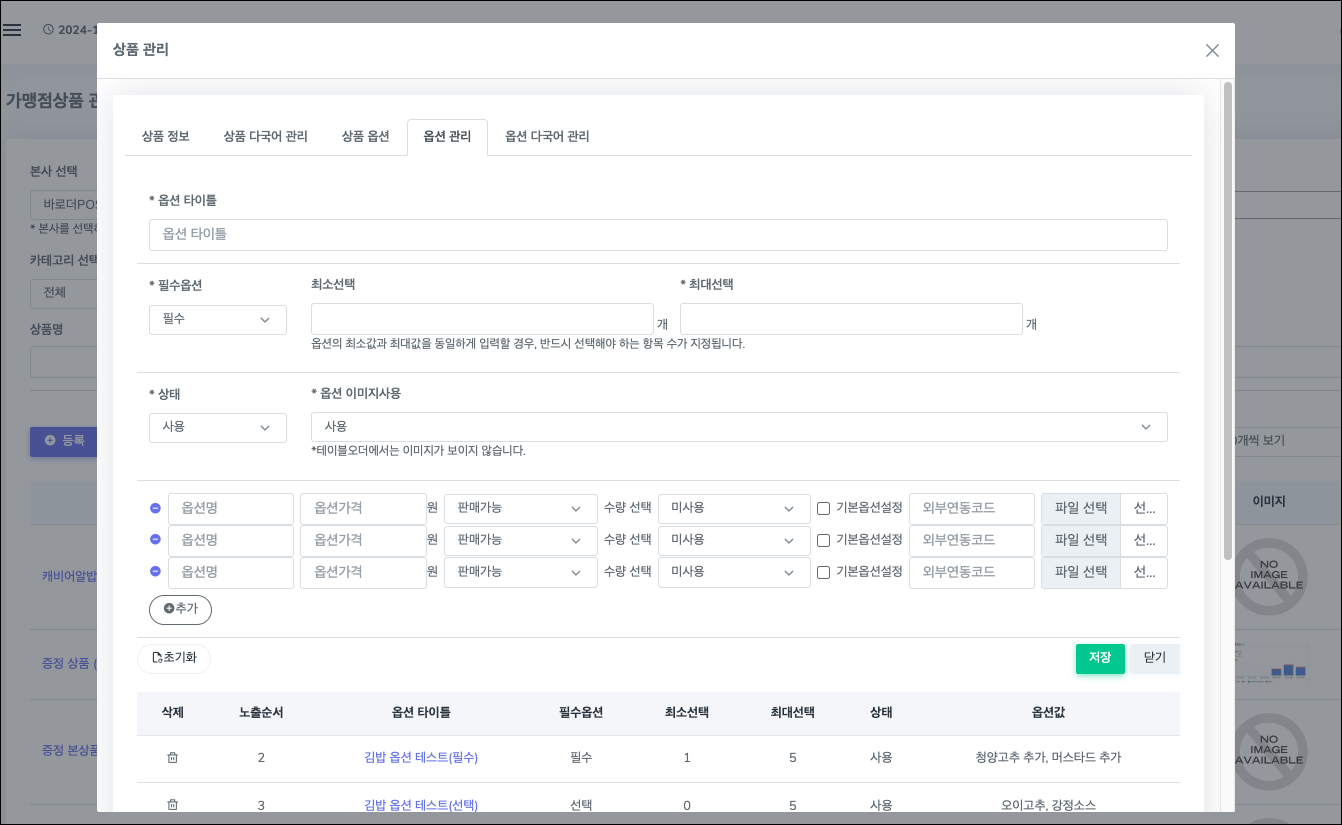Open the 김밥 옵션 테스트(필수) link

421,758
